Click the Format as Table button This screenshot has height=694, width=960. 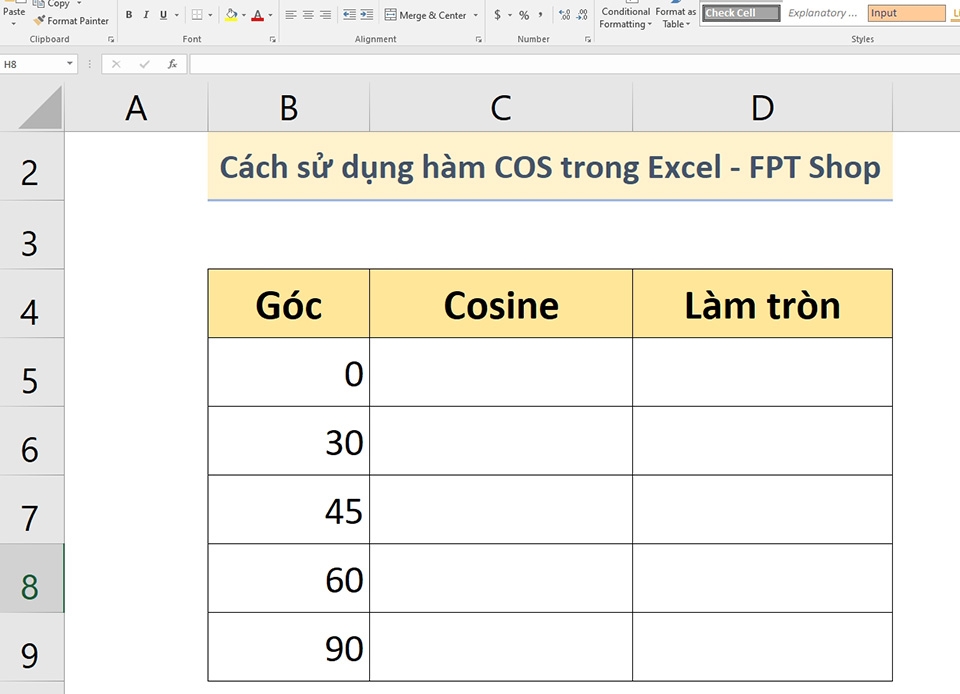675,14
